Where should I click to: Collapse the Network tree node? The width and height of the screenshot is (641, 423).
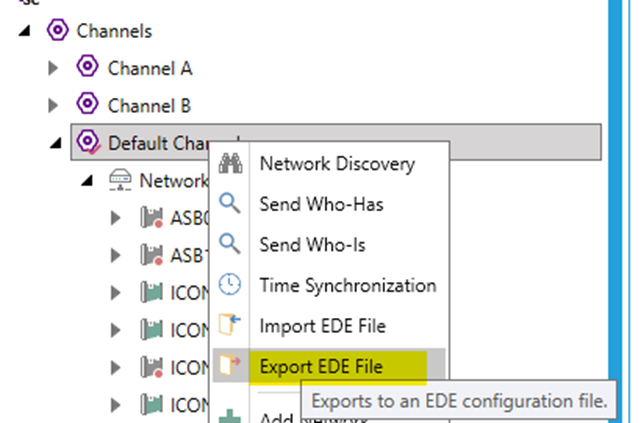click(x=88, y=181)
